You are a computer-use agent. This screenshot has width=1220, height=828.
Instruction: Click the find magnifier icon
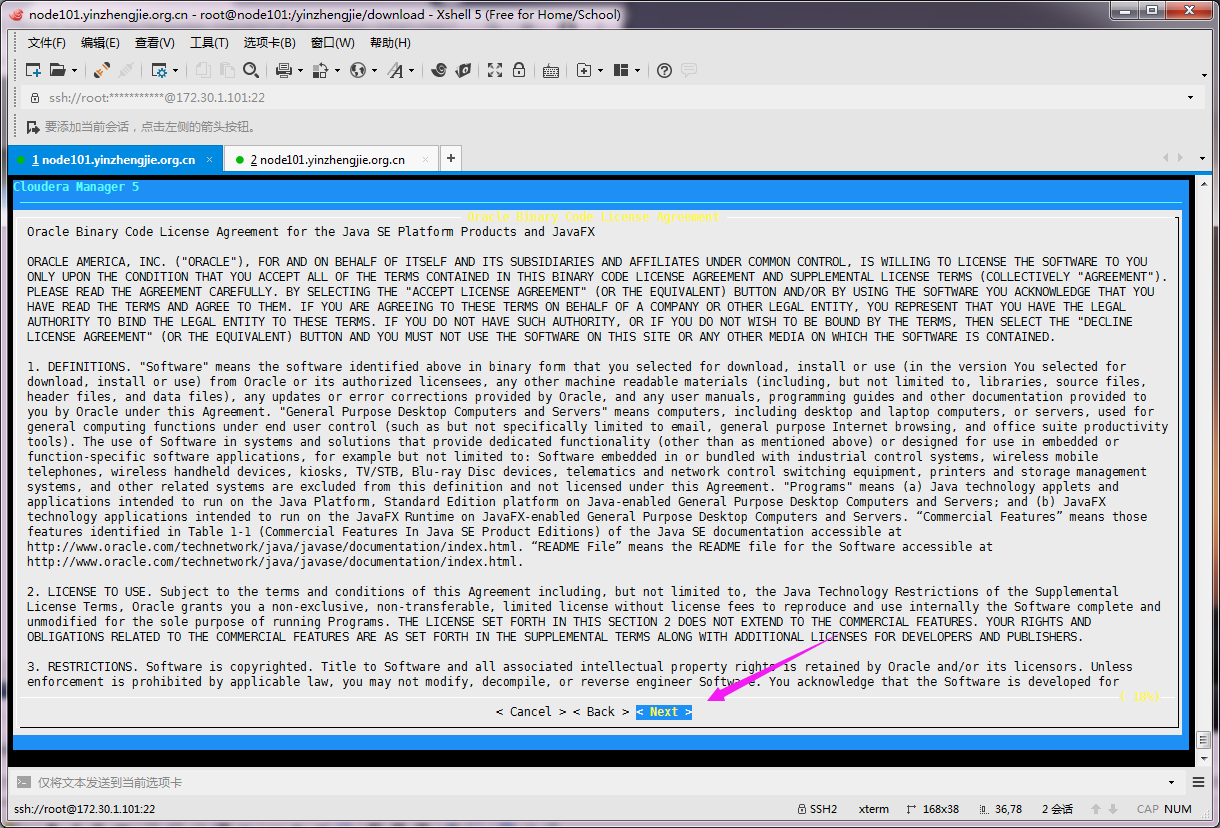coord(251,70)
